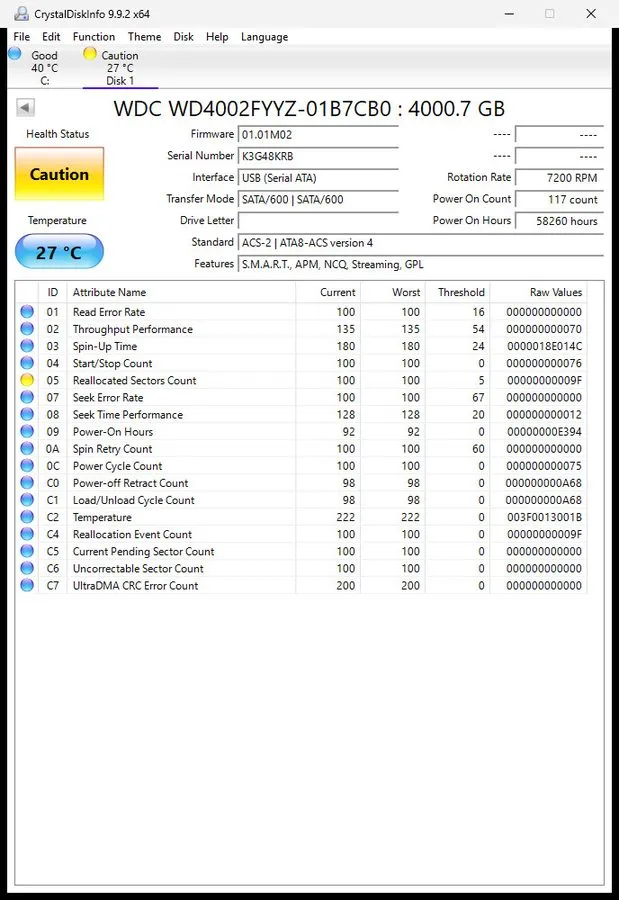Click the blue status orb for Power-On Hours row

click(27, 432)
